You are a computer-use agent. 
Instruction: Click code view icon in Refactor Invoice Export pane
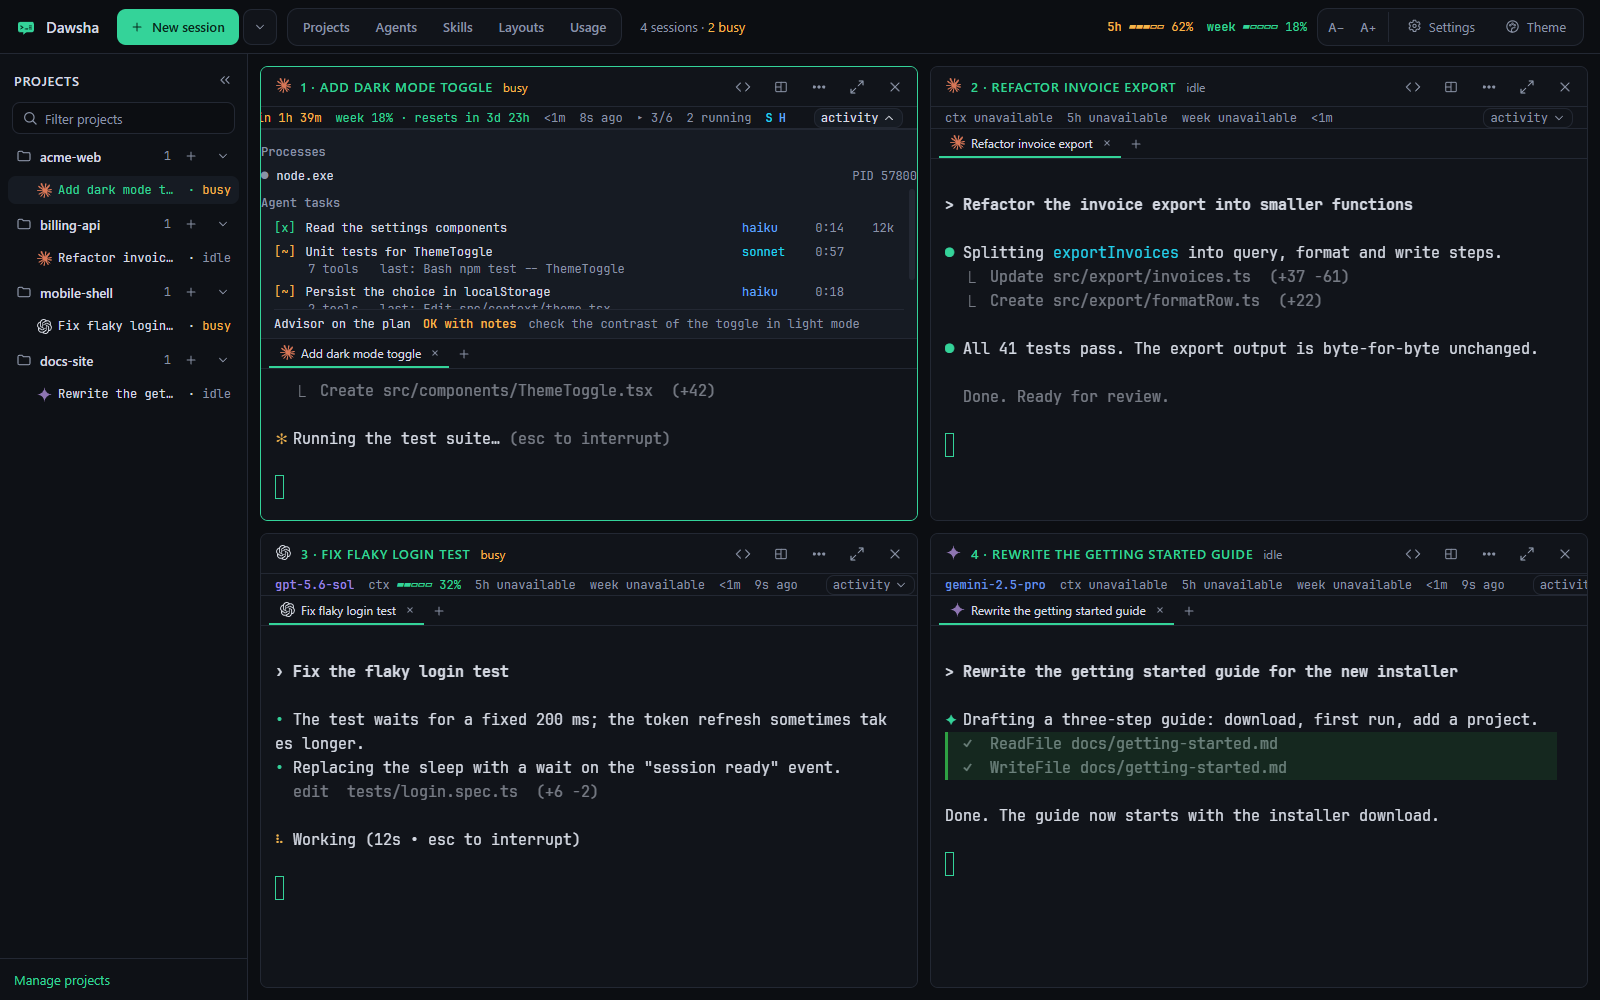[1413, 87]
